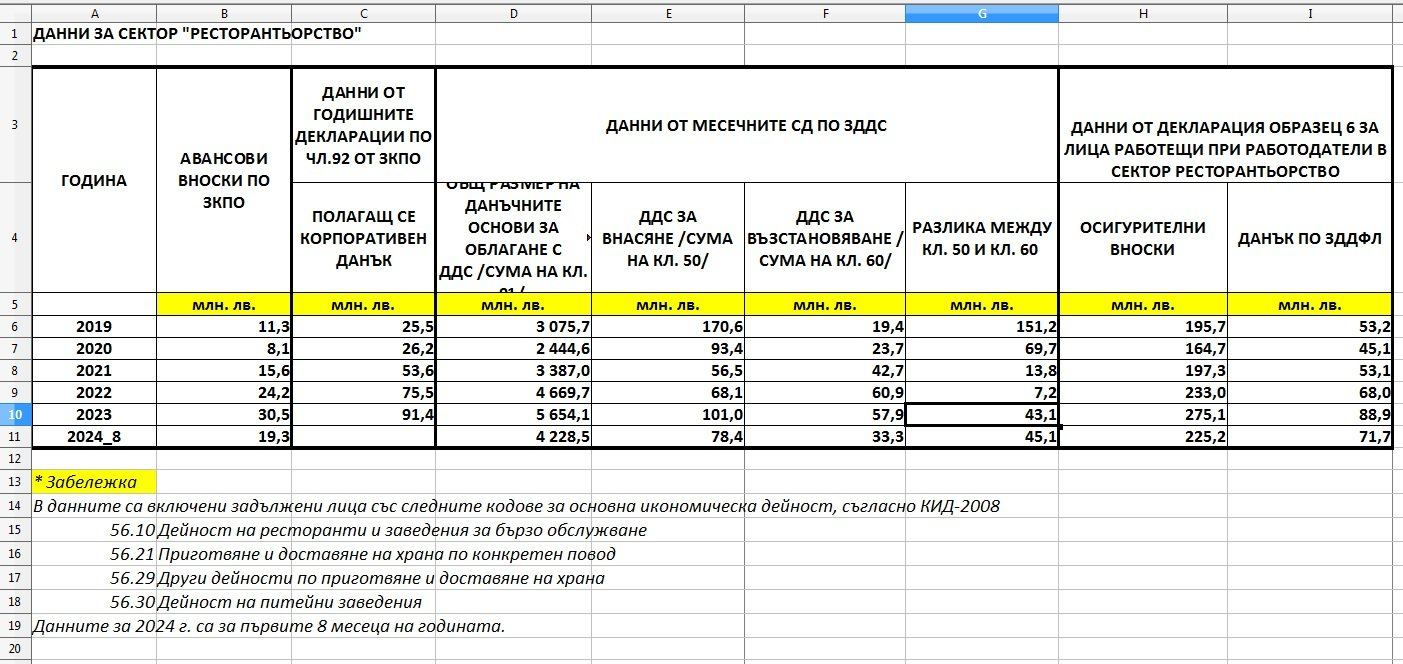Screen dimensions: 1403x664
Task: Select entire row 10 via row header
Action: (15, 414)
